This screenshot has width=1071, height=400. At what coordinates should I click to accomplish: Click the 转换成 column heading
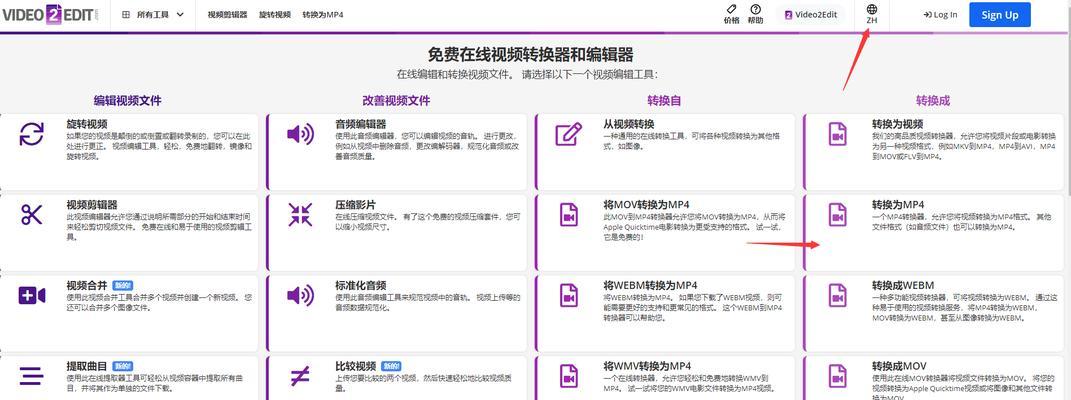click(x=933, y=101)
